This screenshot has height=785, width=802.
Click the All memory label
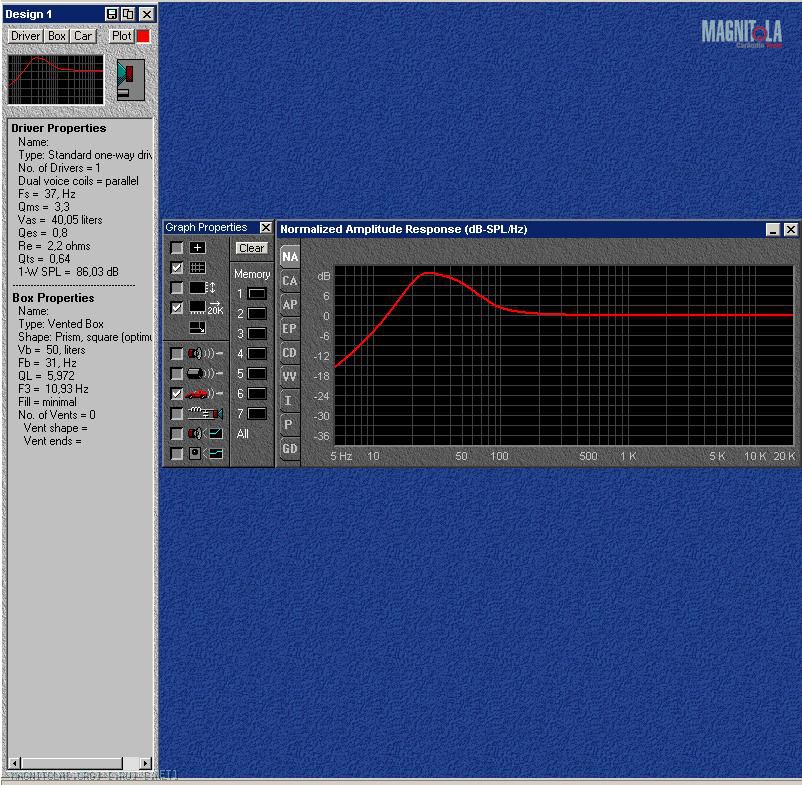pyautogui.click(x=243, y=434)
